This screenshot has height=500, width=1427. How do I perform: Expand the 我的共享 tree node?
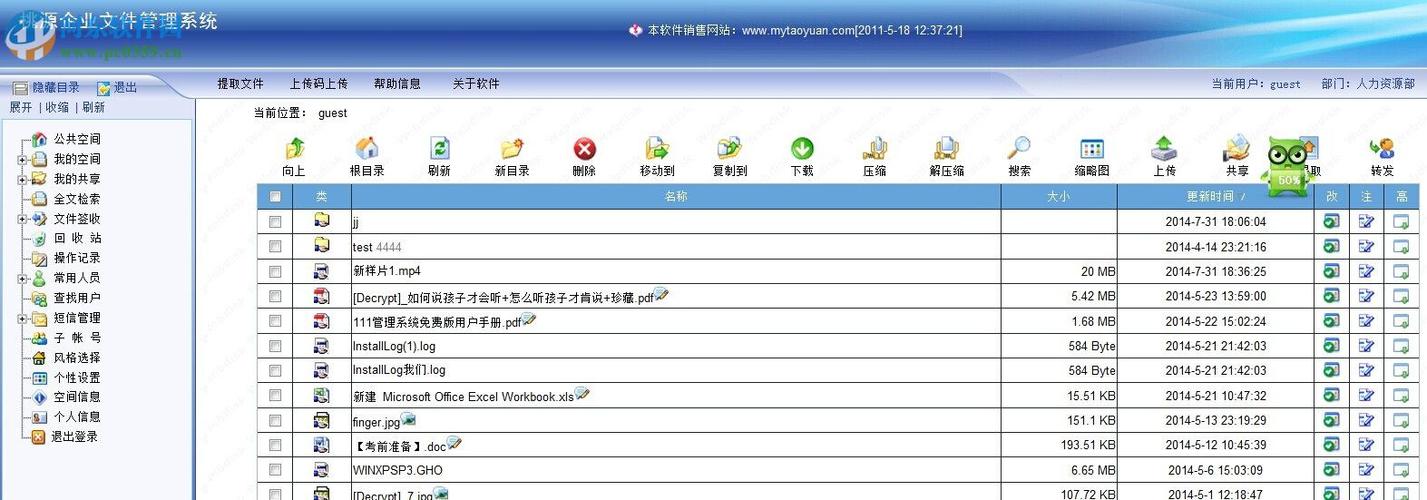tap(22, 179)
